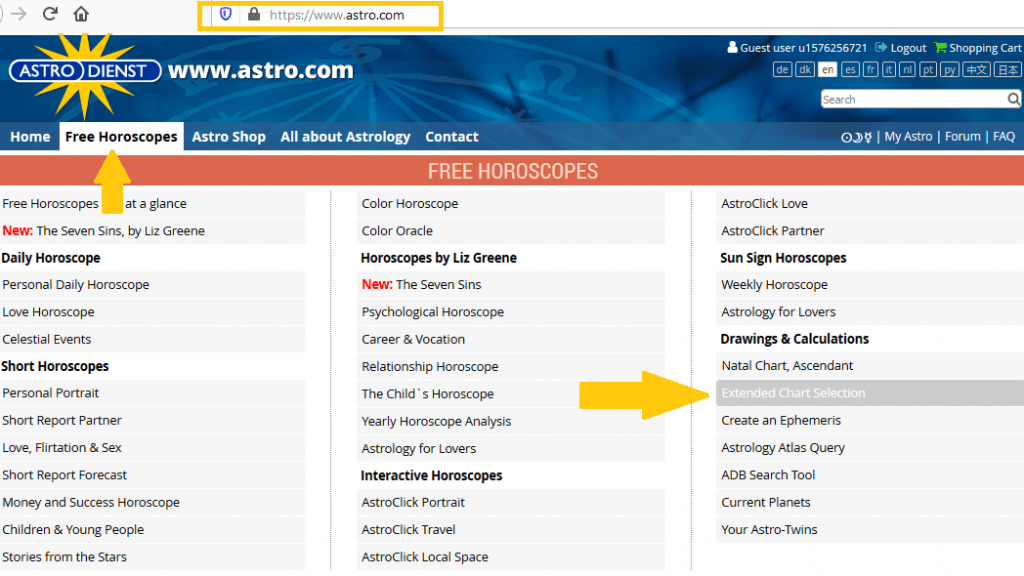Switch language to Italian (it)
Viewport: 1024px width, 576px height.
[x=889, y=69]
